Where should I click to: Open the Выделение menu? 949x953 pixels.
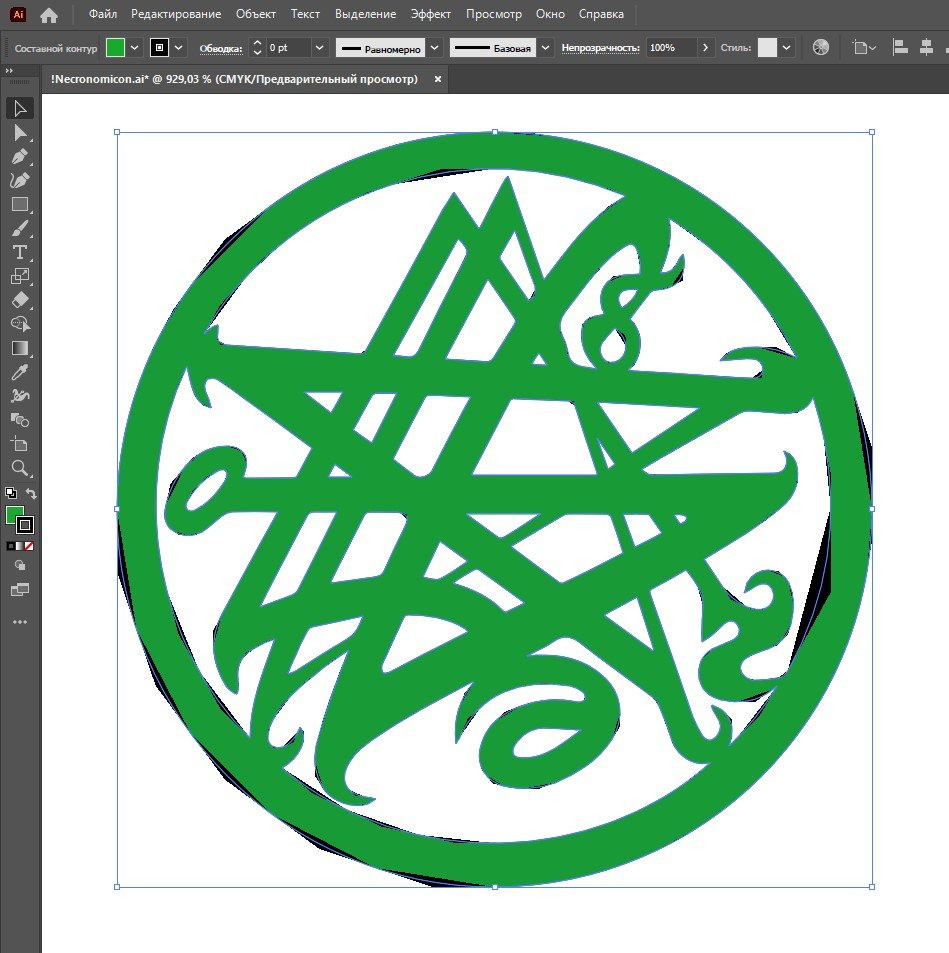(x=365, y=14)
